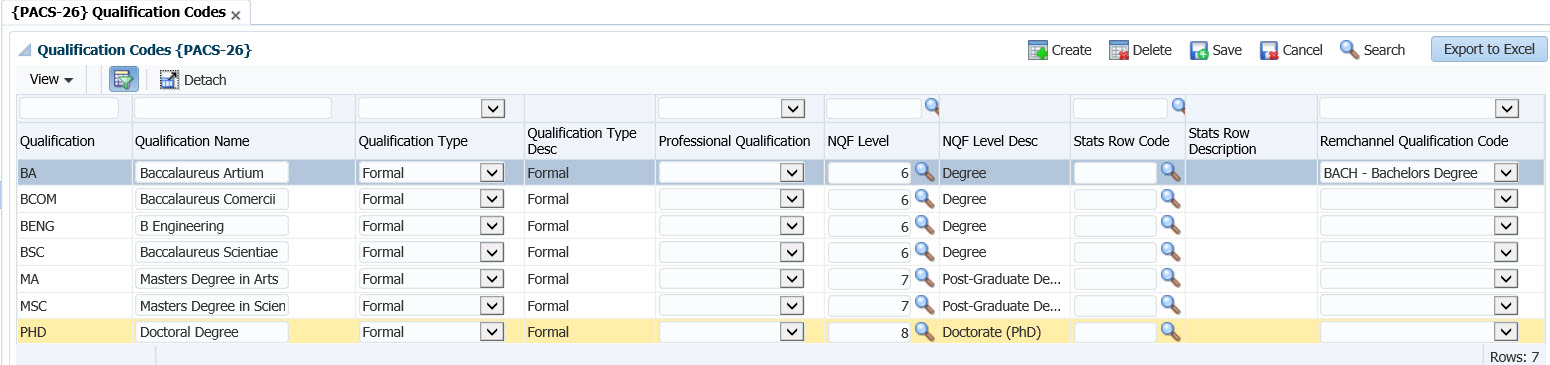
Task: Click the Export to Excel button
Action: tap(1489, 49)
